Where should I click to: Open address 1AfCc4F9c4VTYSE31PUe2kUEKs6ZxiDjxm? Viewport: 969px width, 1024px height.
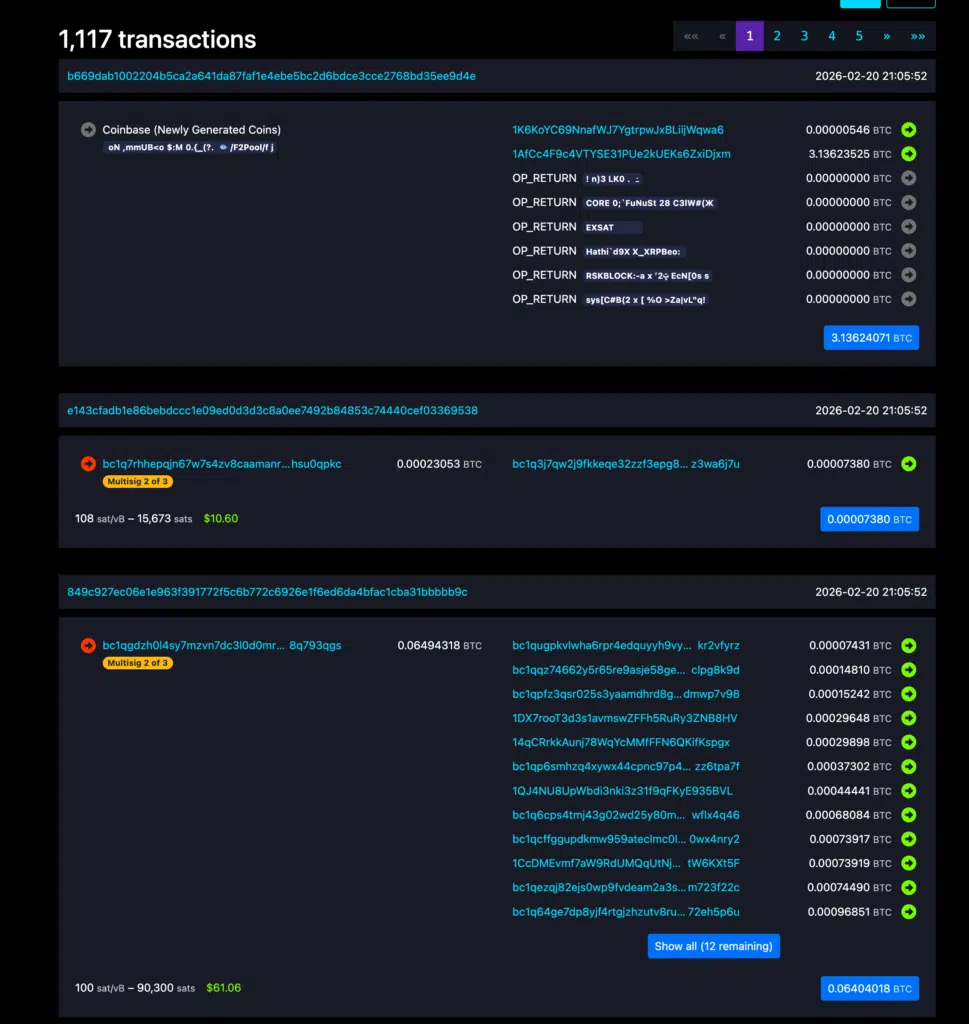(x=621, y=154)
